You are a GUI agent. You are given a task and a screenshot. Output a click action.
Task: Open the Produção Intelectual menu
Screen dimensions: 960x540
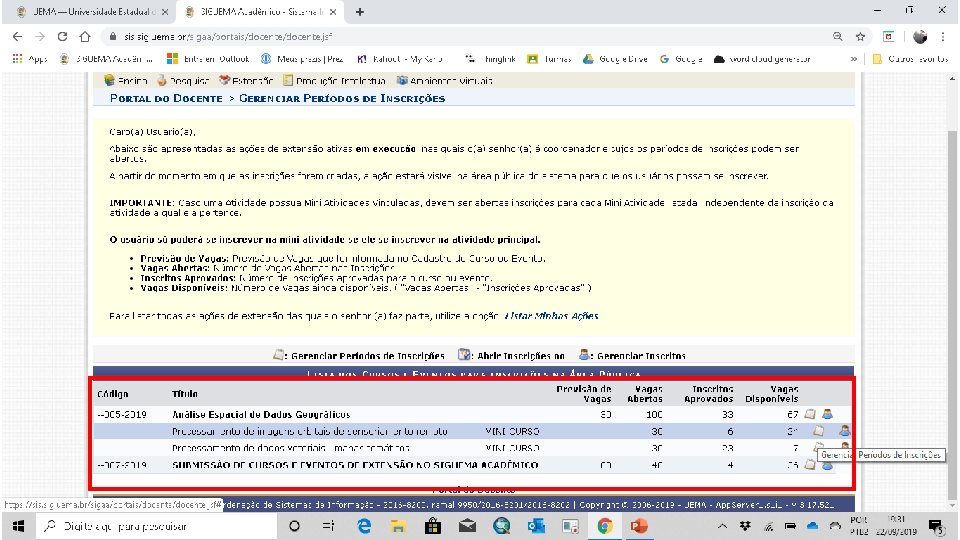334,81
